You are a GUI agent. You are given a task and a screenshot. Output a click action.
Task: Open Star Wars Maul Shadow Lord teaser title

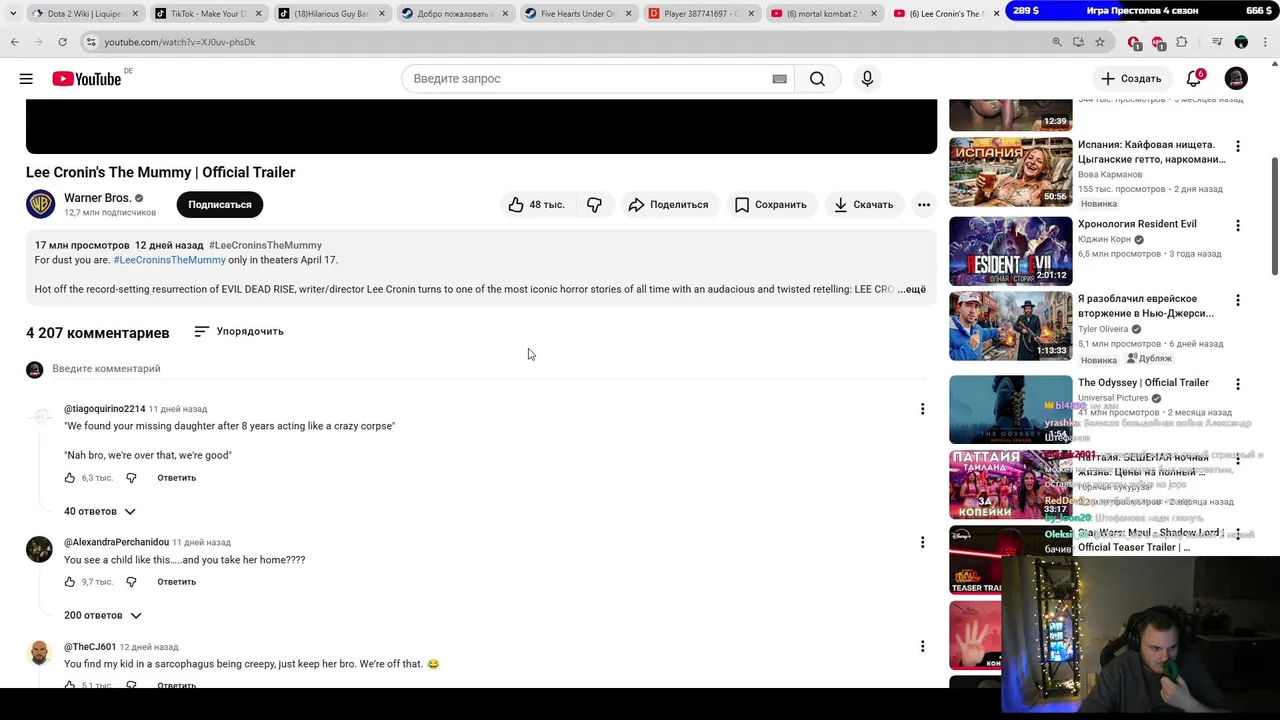coord(1149,540)
